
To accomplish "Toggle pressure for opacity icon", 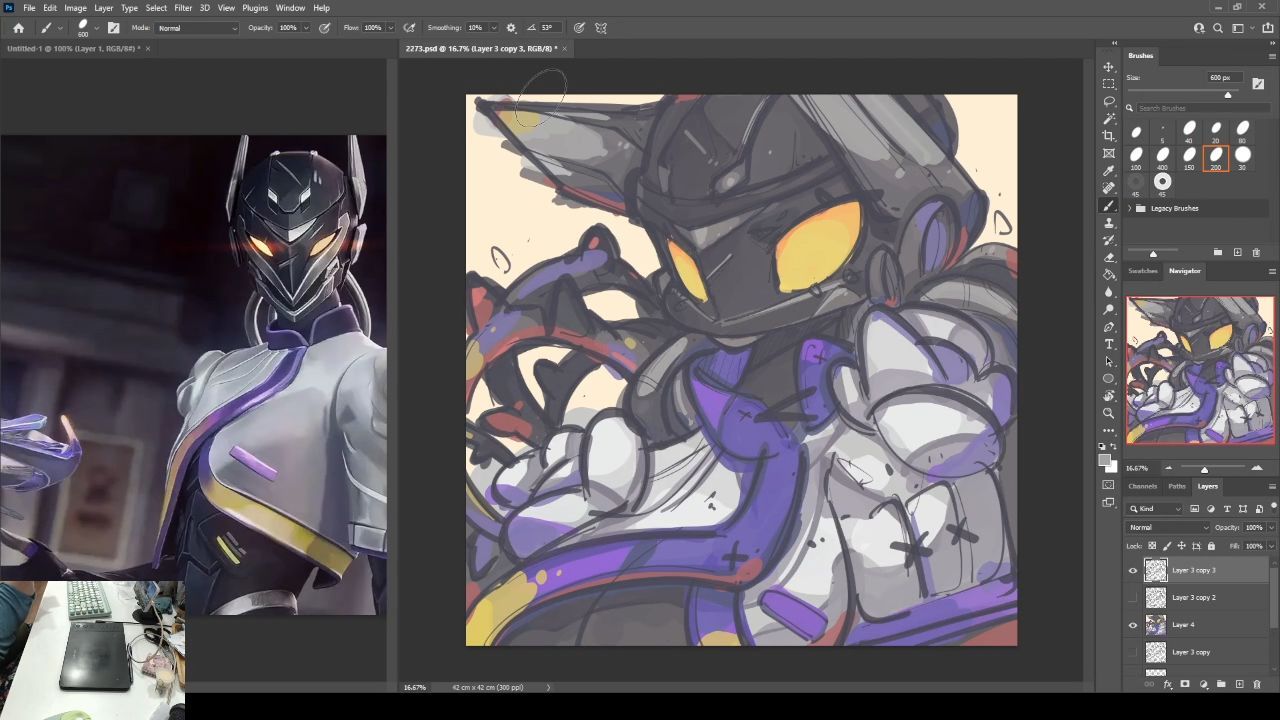I will [325, 28].
